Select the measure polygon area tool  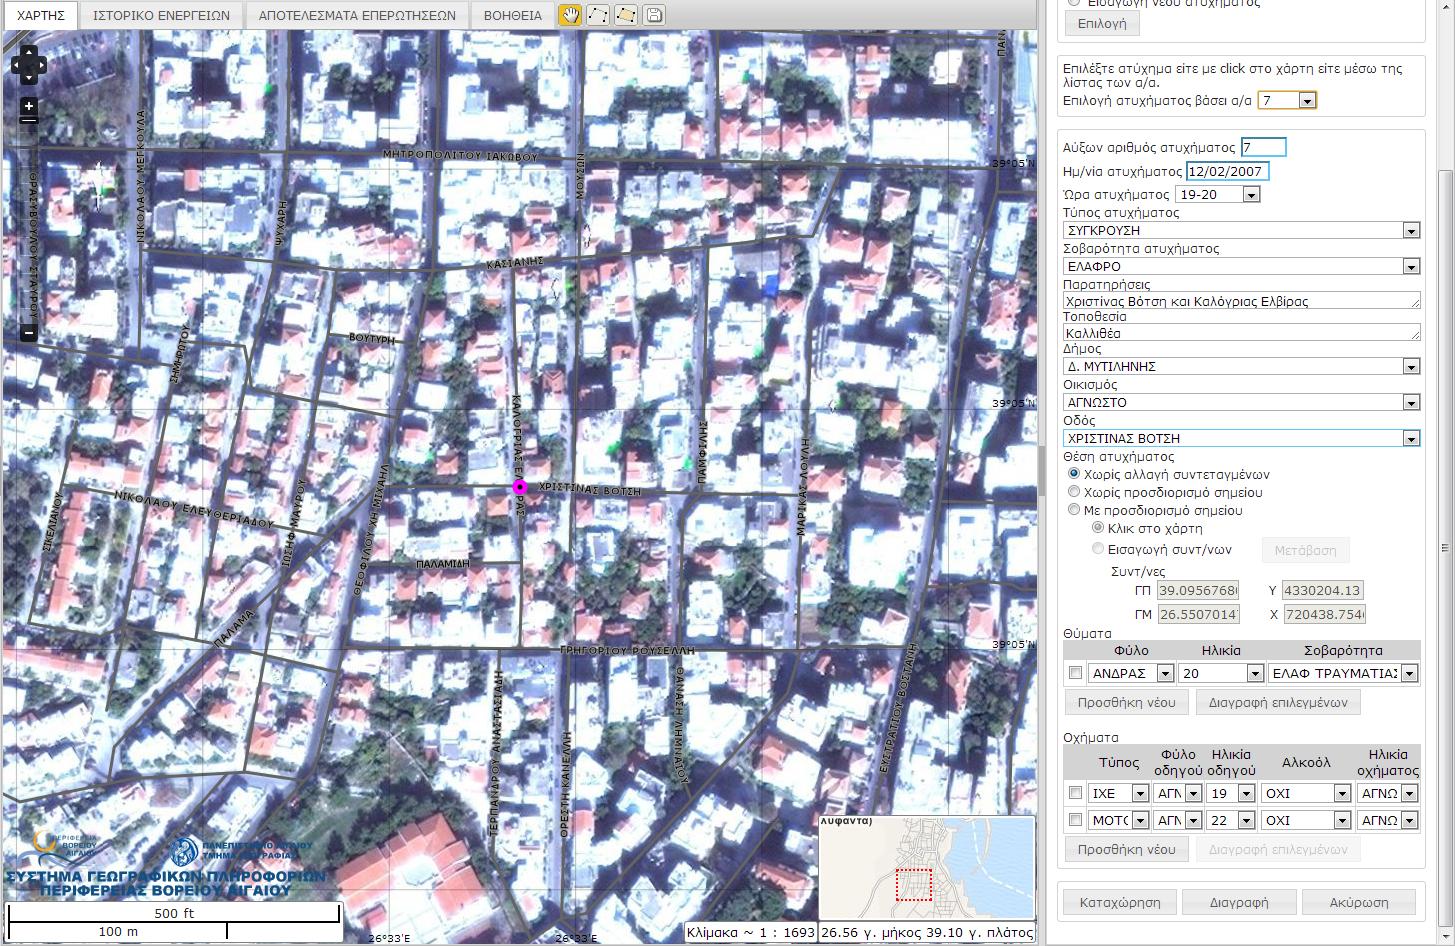626,15
